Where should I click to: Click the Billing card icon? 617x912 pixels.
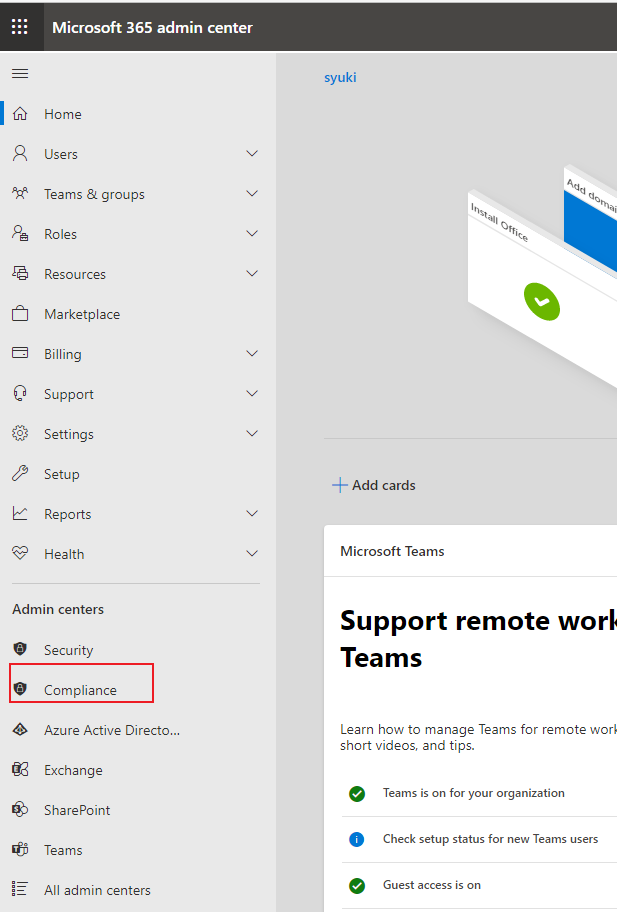tap(20, 353)
